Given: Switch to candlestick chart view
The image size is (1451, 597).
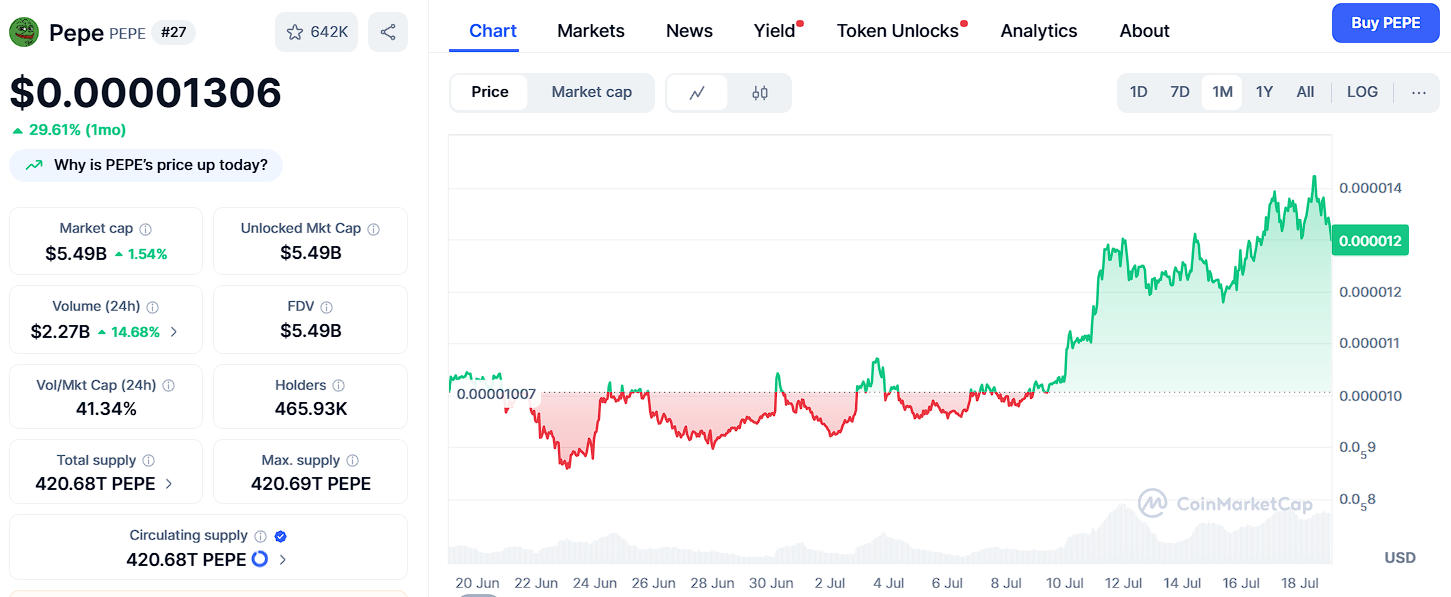Looking at the screenshot, I should pyautogui.click(x=760, y=93).
